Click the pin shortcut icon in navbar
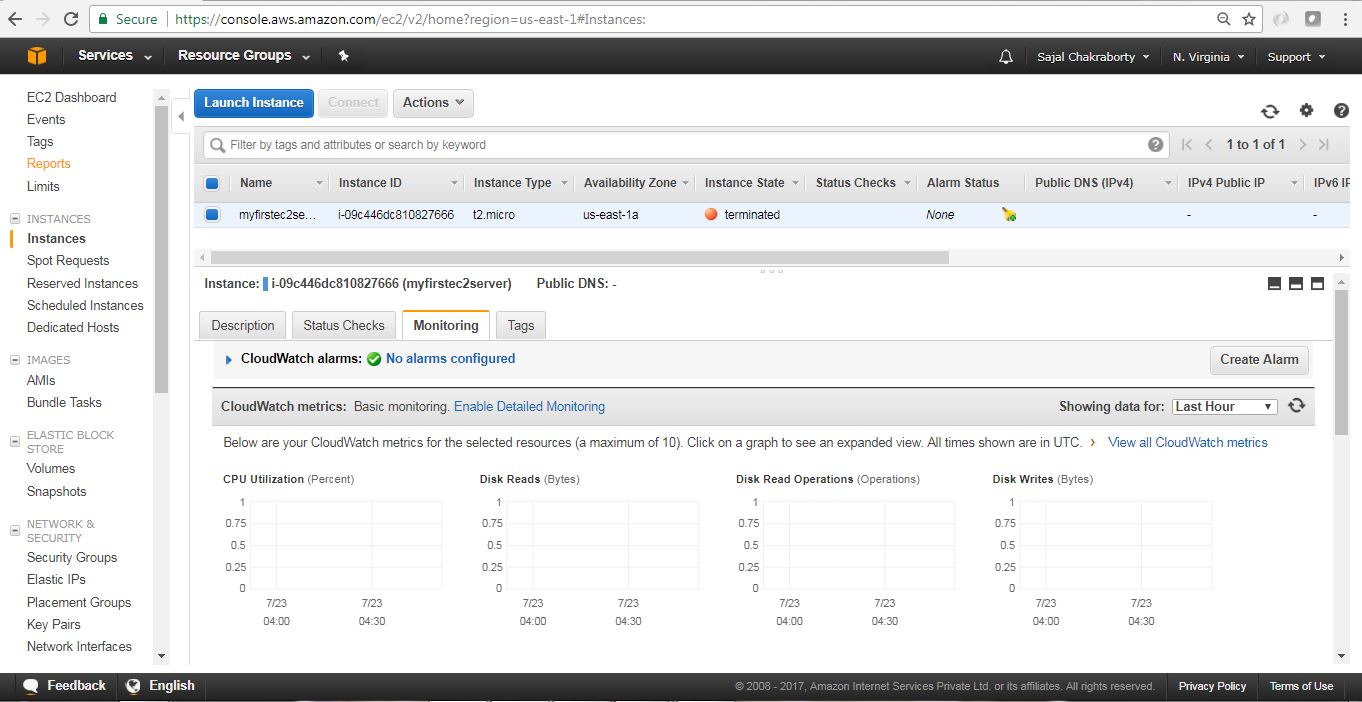This screenshot has height=702, width=1362. [x=344, y=56]
